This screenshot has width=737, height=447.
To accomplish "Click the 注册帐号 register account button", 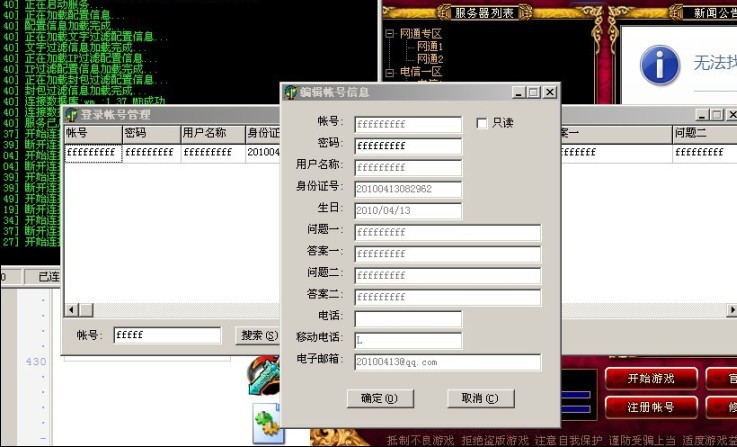I will click(x=650, y=408).
